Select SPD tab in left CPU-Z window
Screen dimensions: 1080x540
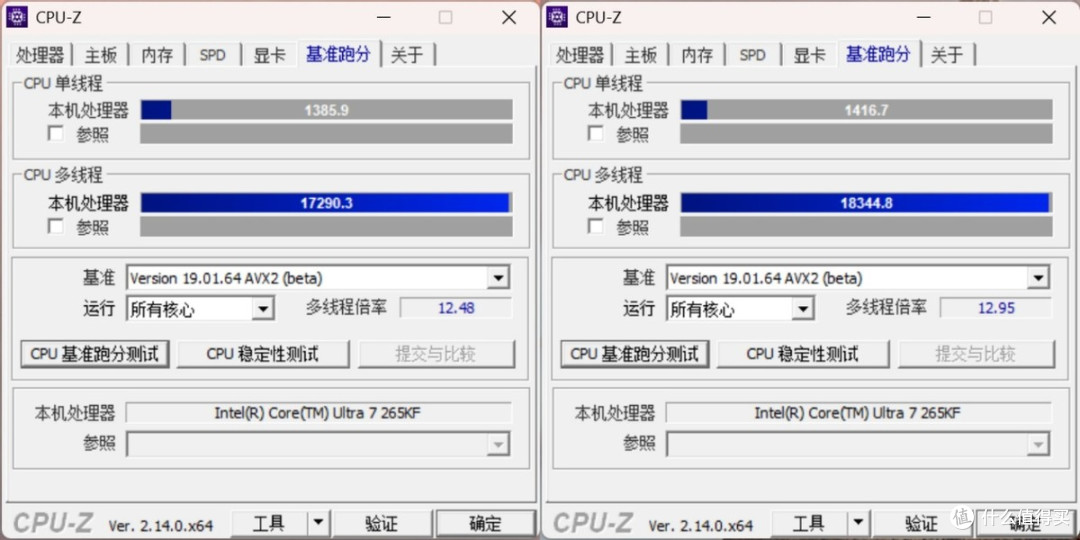tap(213, 55)
